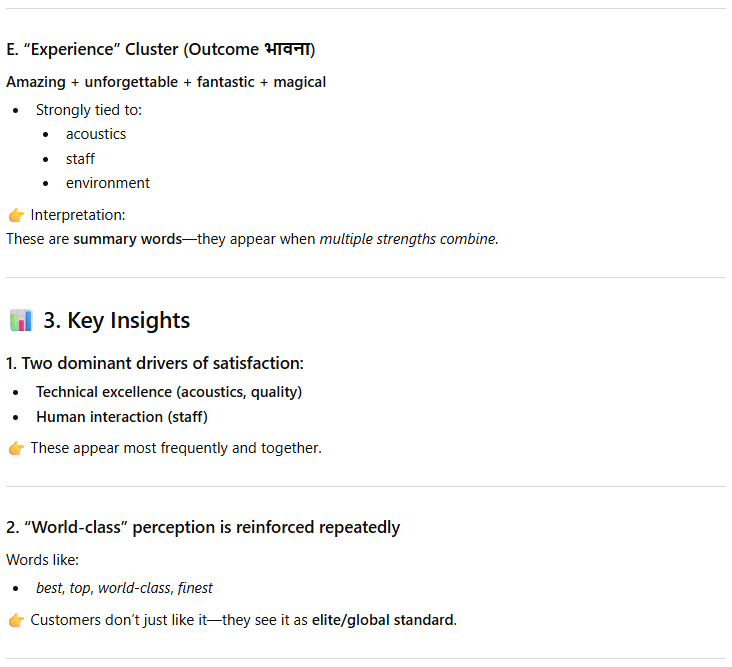The image size is (732, 667).
Task: Click italic 'best, top, world-class, finest' bullet
Action: tap(124, 588)
